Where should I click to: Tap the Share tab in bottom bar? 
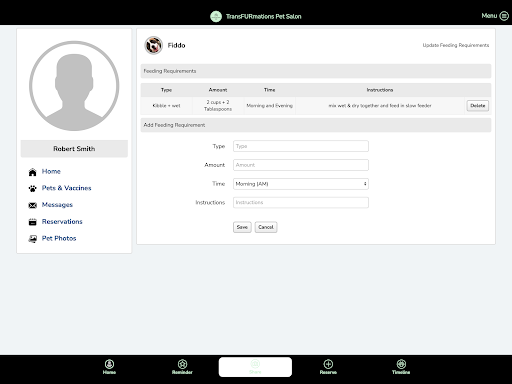tap(255, 367)
